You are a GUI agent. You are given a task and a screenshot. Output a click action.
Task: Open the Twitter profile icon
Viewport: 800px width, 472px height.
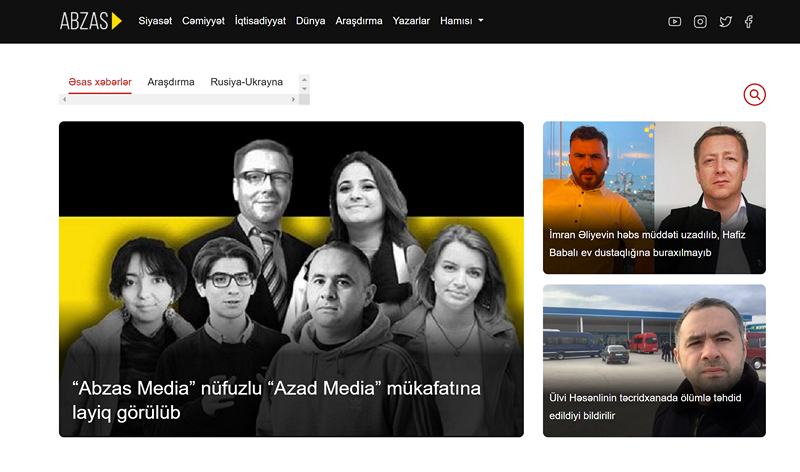click(725, 21)
